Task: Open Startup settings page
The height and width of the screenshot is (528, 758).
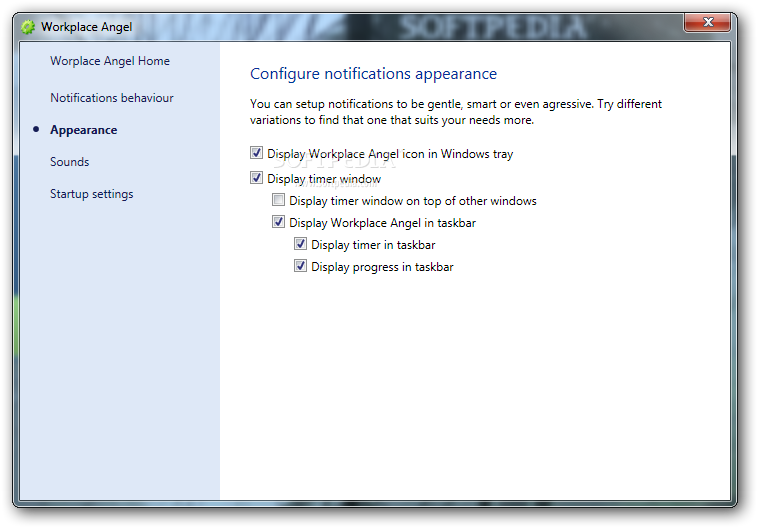Action: point(91,194)
